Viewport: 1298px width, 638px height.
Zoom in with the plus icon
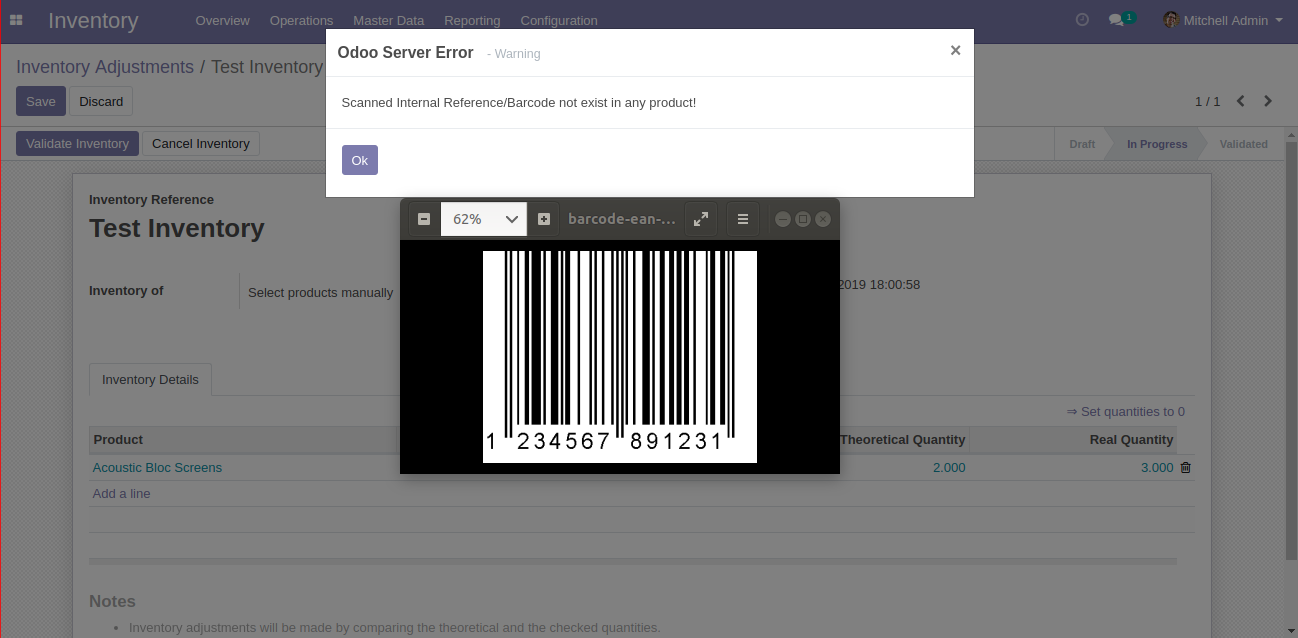[x=544, y=219]
